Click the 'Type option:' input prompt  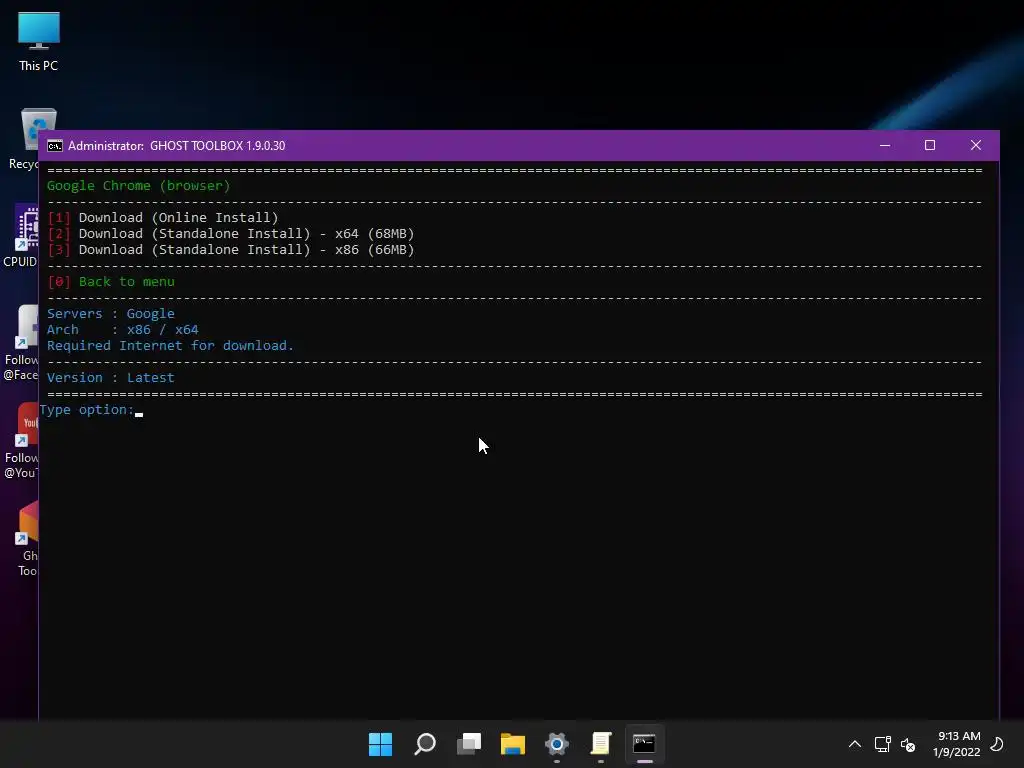click(91, 410)
